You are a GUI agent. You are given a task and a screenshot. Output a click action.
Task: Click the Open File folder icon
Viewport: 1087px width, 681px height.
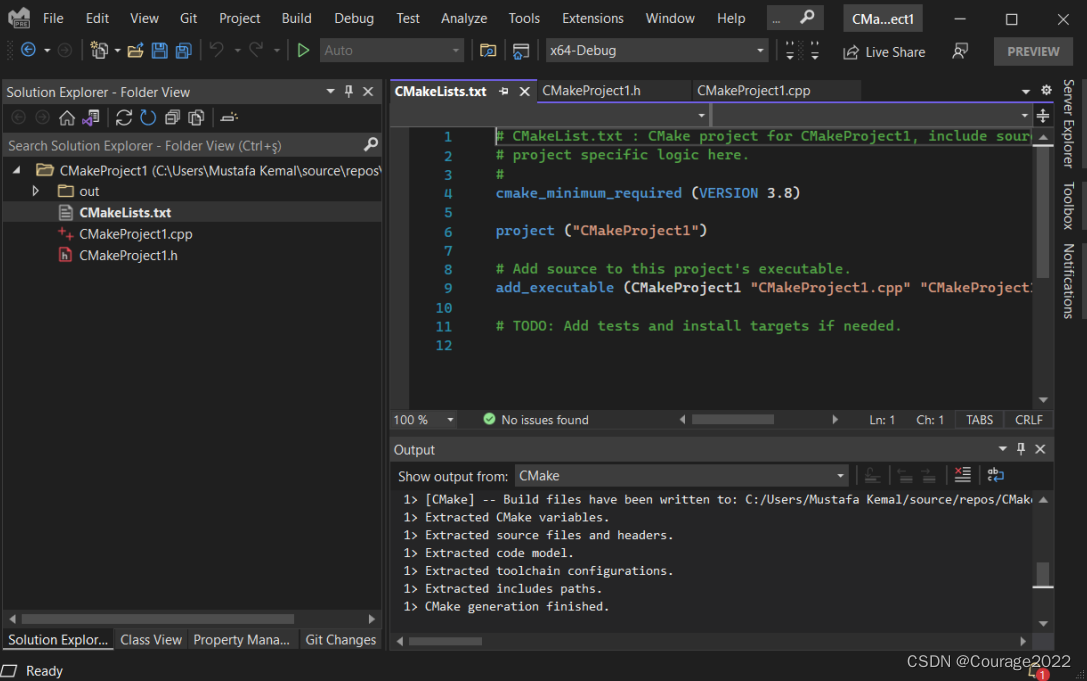pyautogui.click(x=134, y=51)
